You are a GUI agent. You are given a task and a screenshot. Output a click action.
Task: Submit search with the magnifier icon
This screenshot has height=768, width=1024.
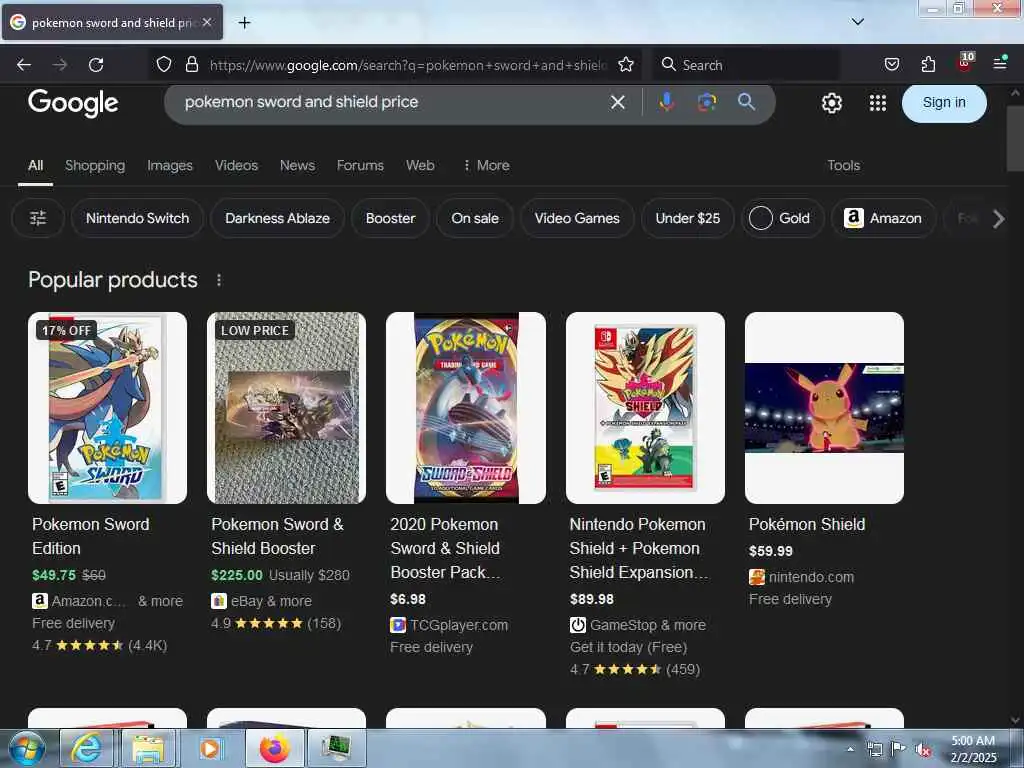pyautogui.click(x=746, y=102)
